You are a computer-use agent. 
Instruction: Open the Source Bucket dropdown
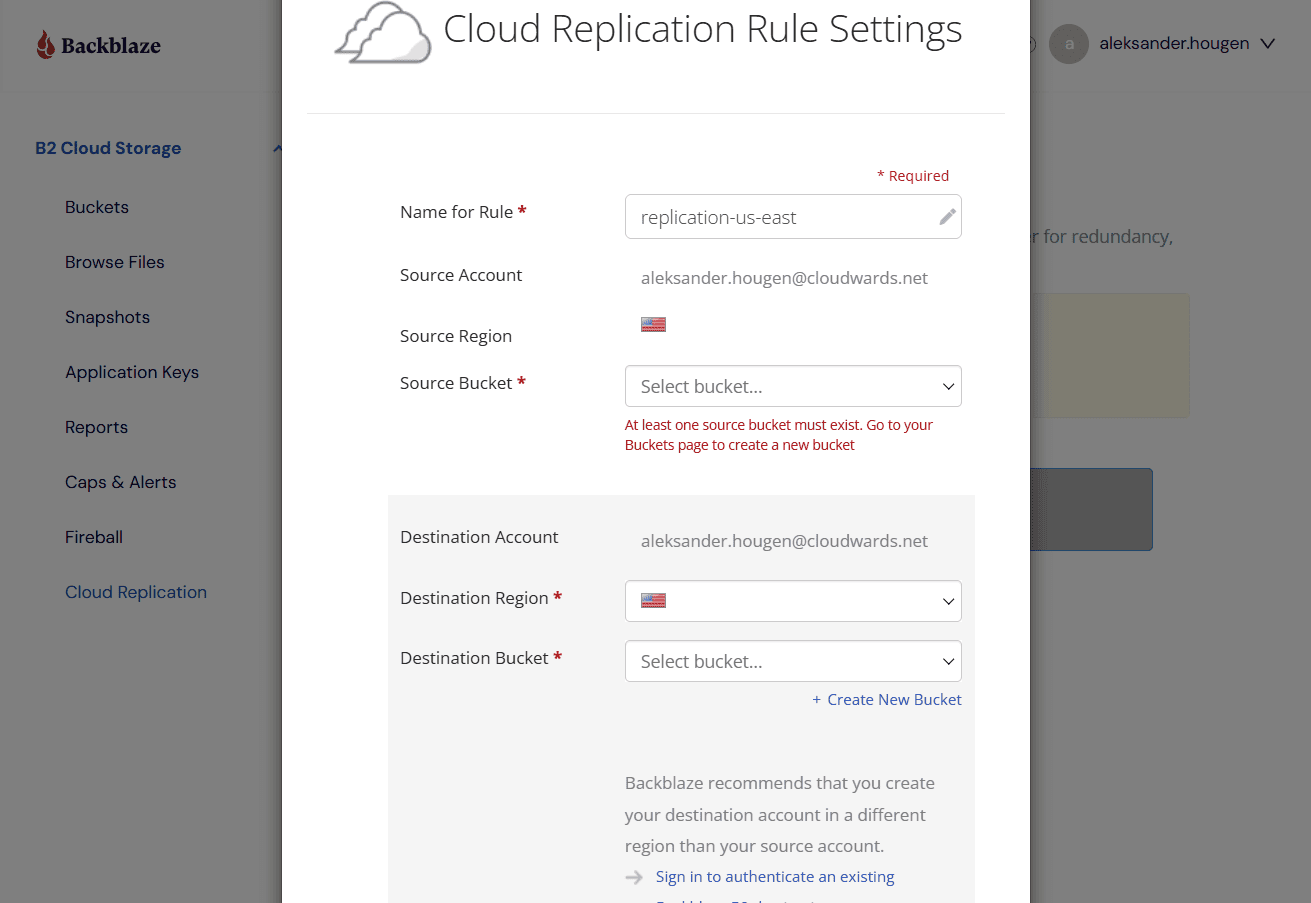point(793,386)
